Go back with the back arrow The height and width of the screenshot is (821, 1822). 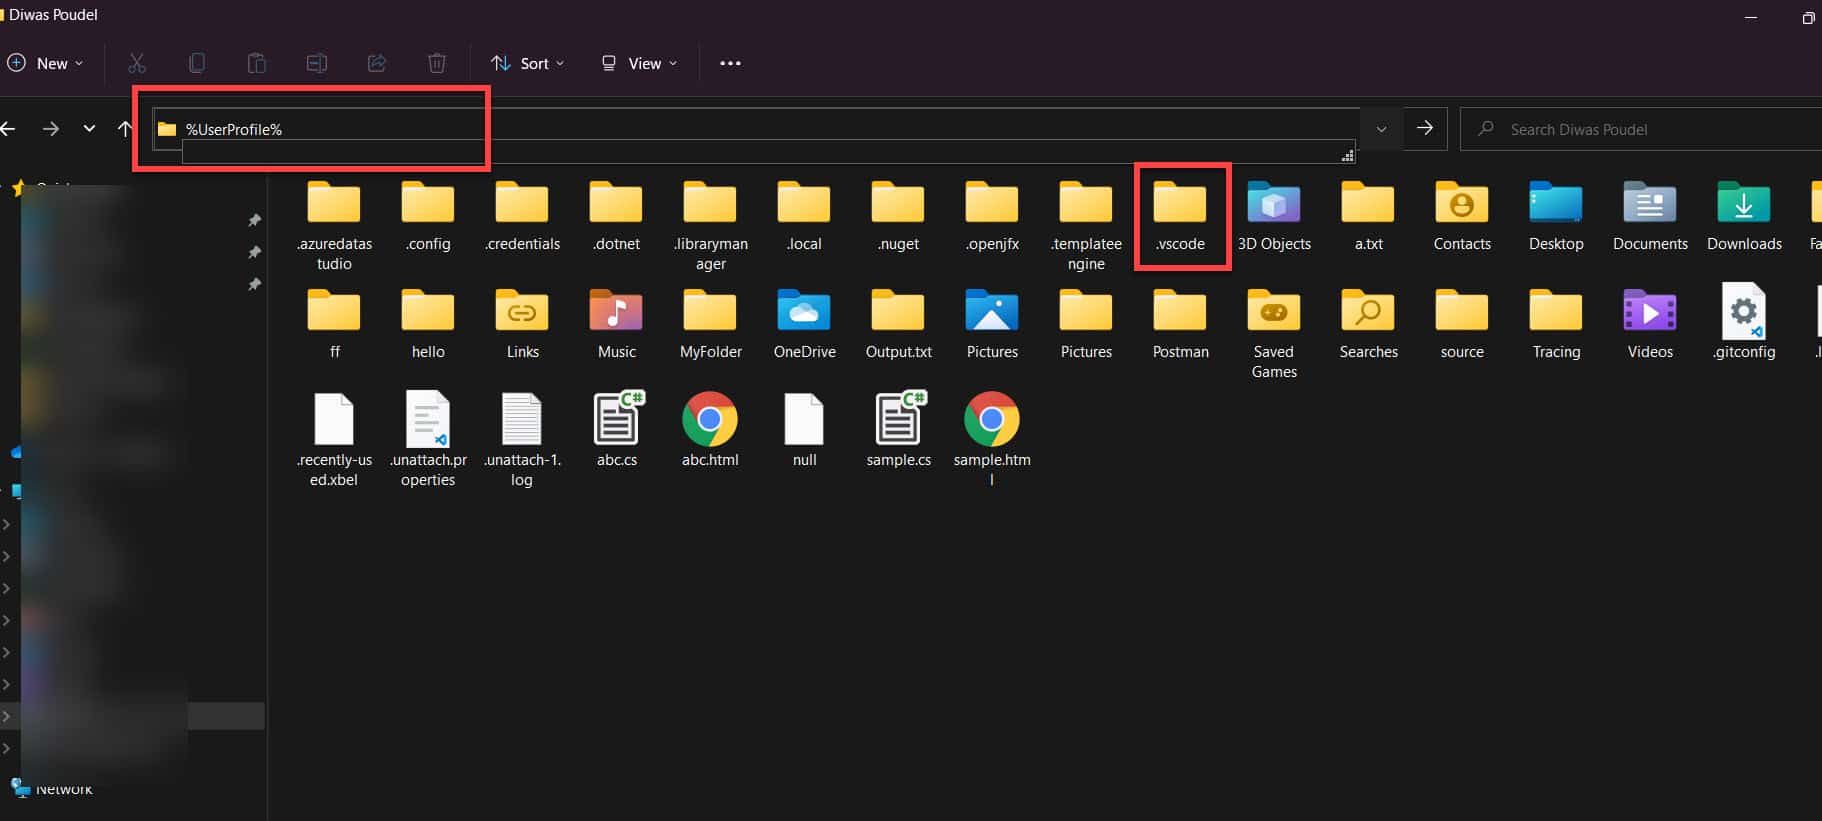click(9, 128)
